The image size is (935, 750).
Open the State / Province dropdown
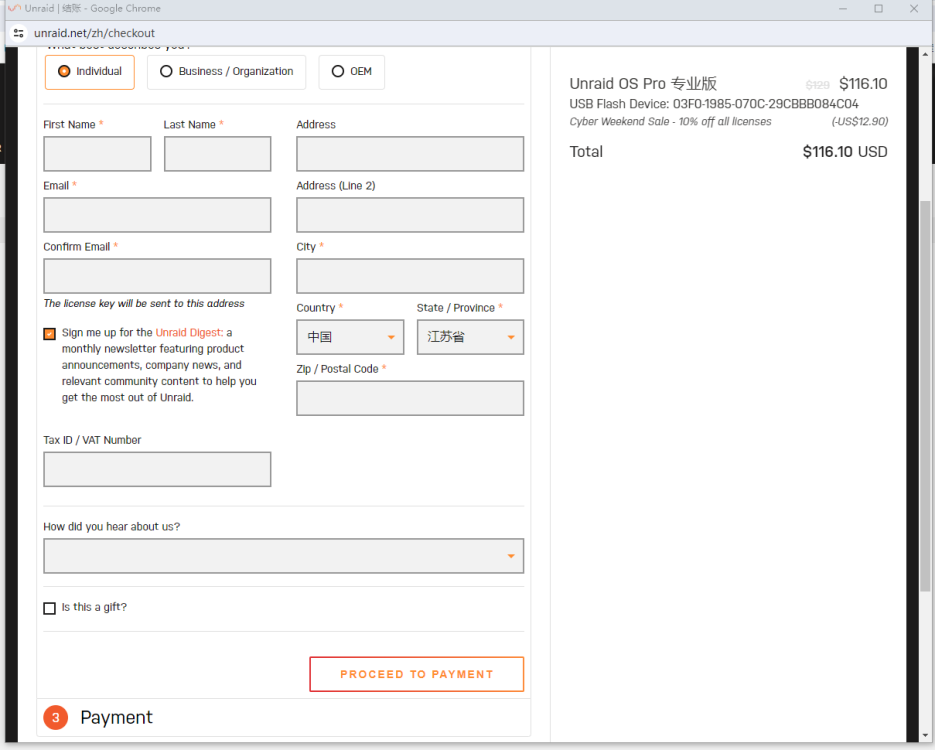coord(470,337)
